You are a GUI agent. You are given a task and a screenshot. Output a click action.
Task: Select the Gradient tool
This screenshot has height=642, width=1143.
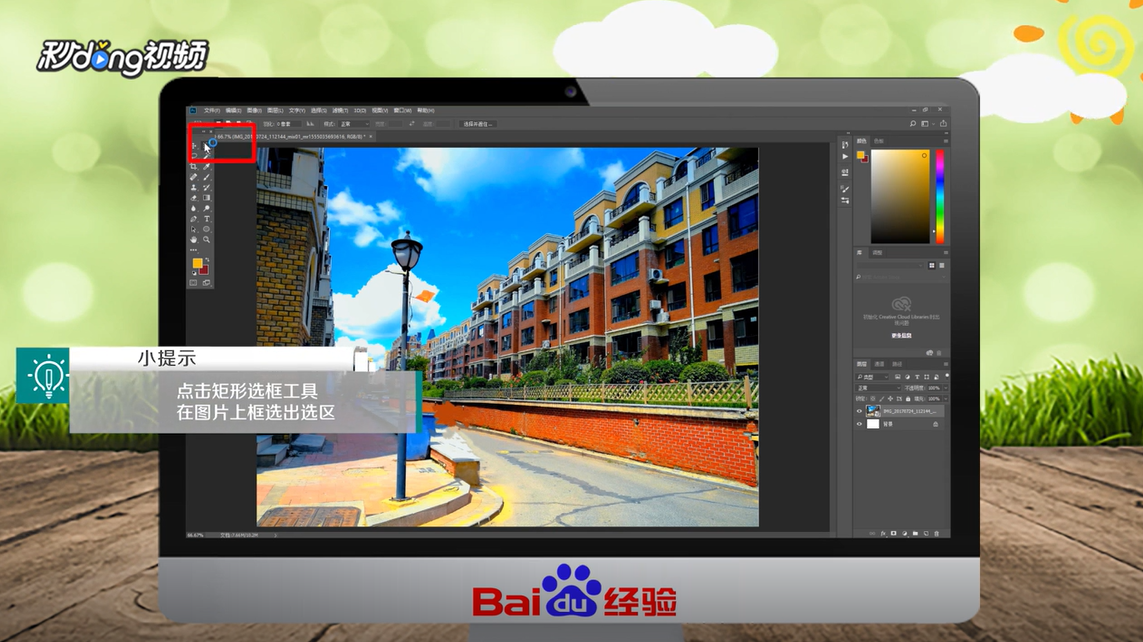pyautogui.click(x=206, y=197)
